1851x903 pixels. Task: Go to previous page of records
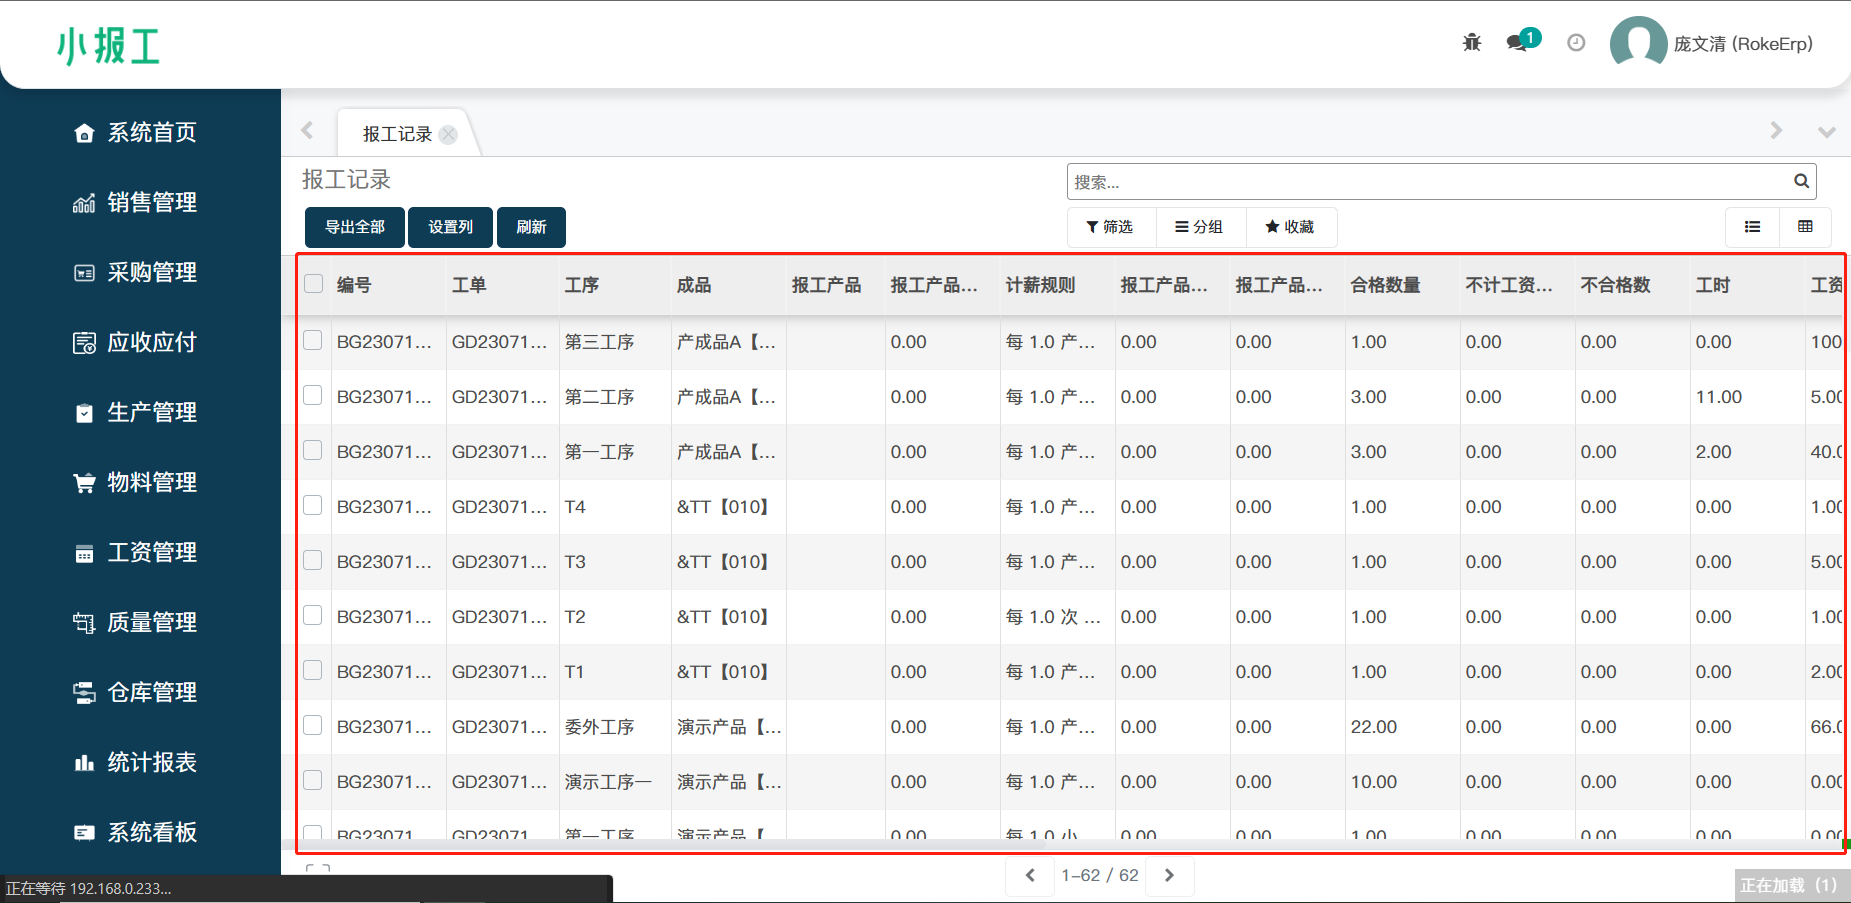pyautogui.click(x=1030, y=875)
